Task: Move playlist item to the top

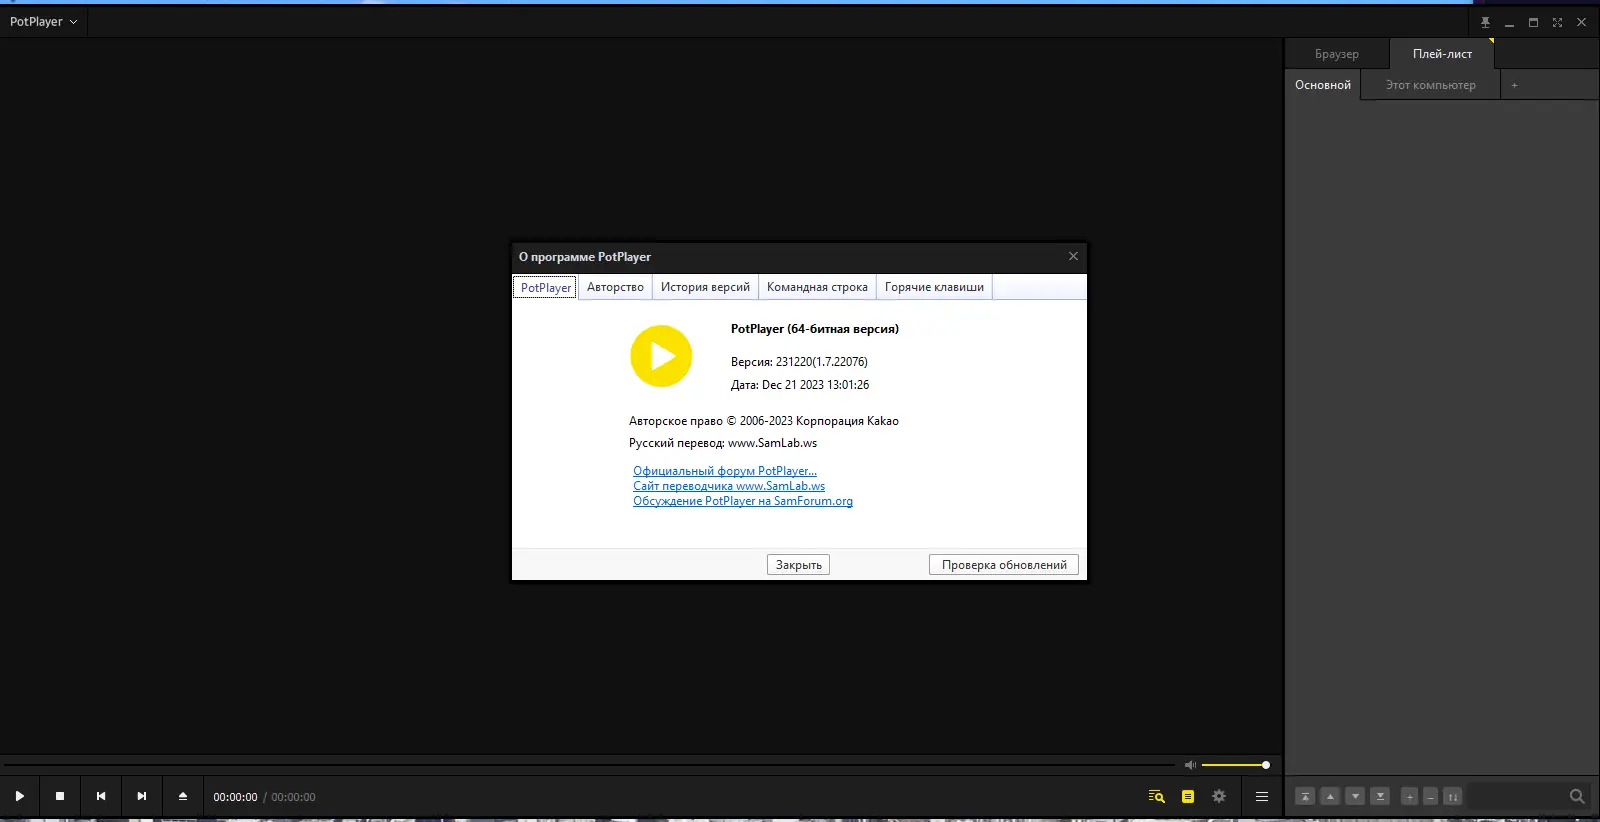Action: point(1305,796)
